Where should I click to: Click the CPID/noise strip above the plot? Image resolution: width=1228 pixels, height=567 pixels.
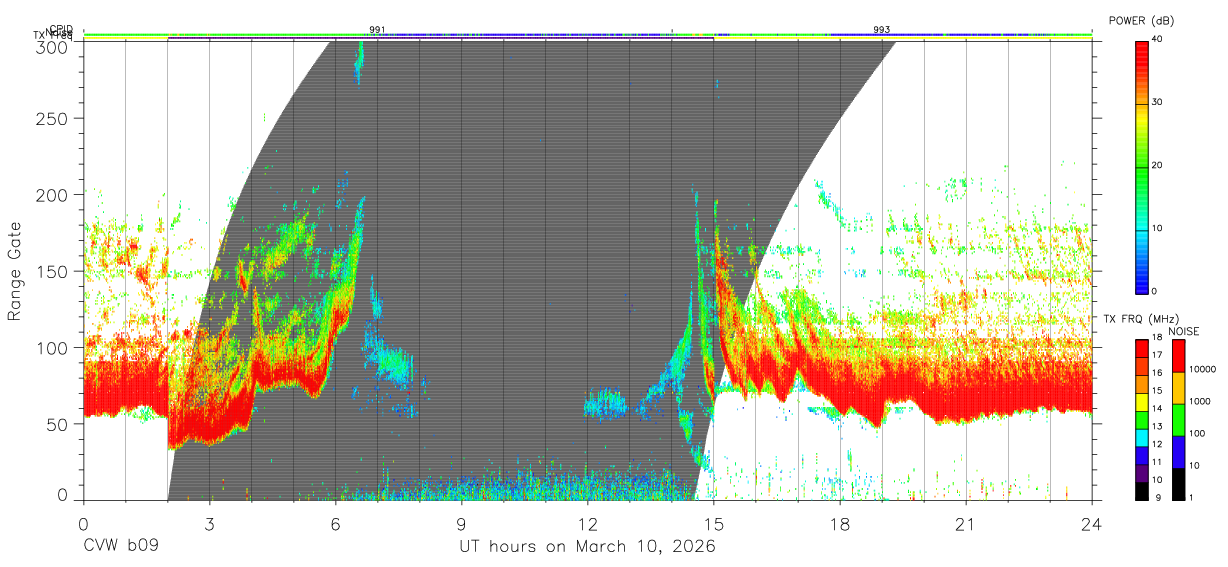click(587, 36)
